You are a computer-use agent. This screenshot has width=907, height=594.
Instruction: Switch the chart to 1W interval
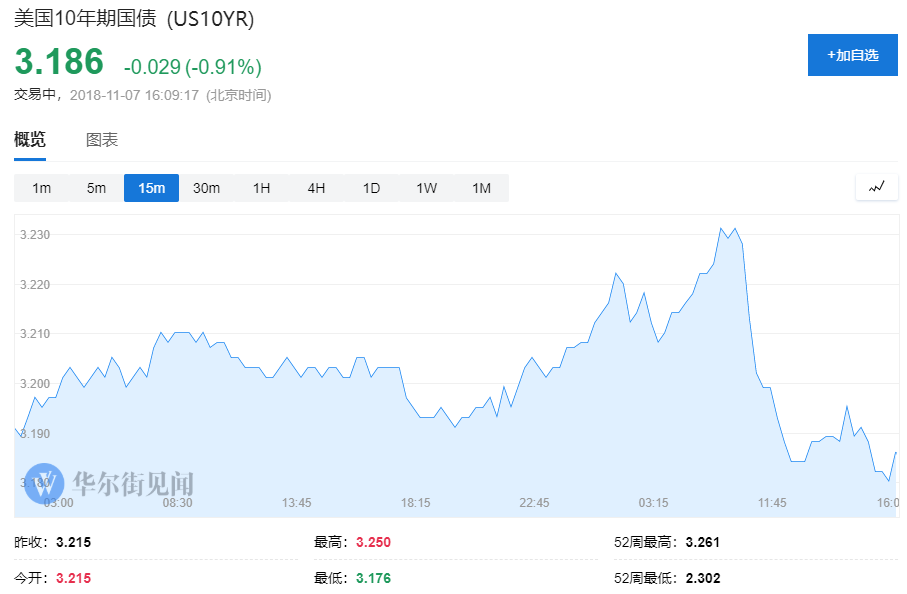pyautogui.click(x=426, y=188)
